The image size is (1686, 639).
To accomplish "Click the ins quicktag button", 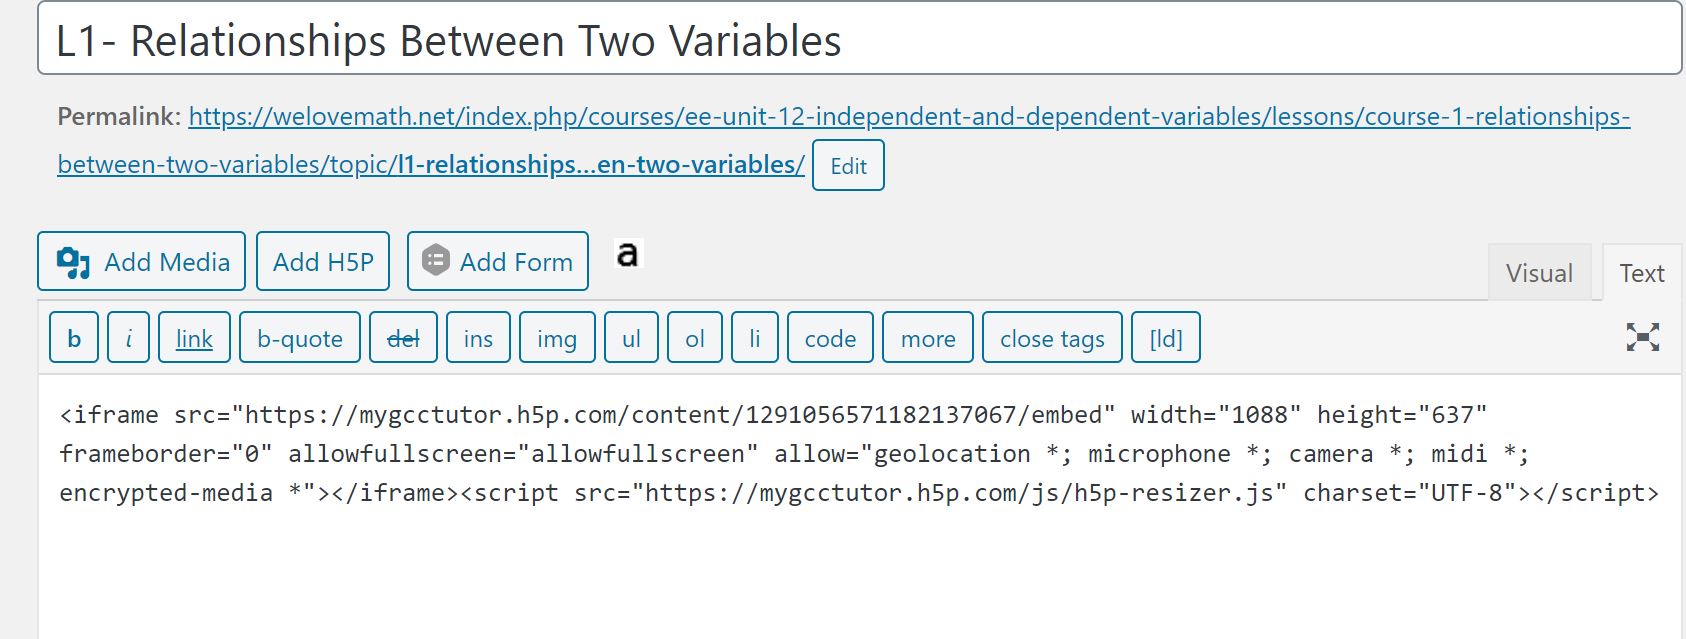I will 478,338.
